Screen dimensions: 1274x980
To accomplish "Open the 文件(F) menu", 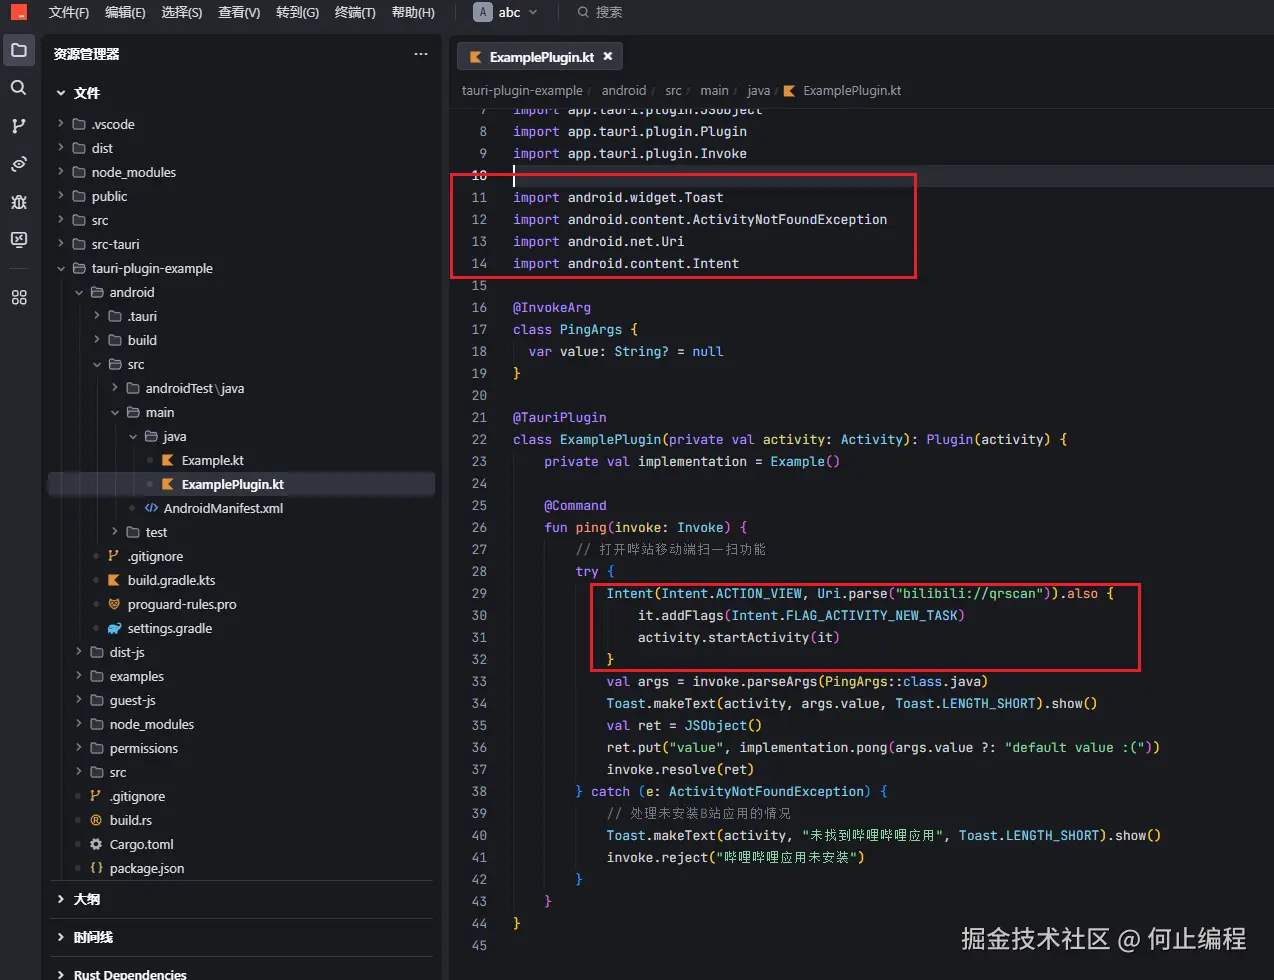I will click(x=69, y=12).
